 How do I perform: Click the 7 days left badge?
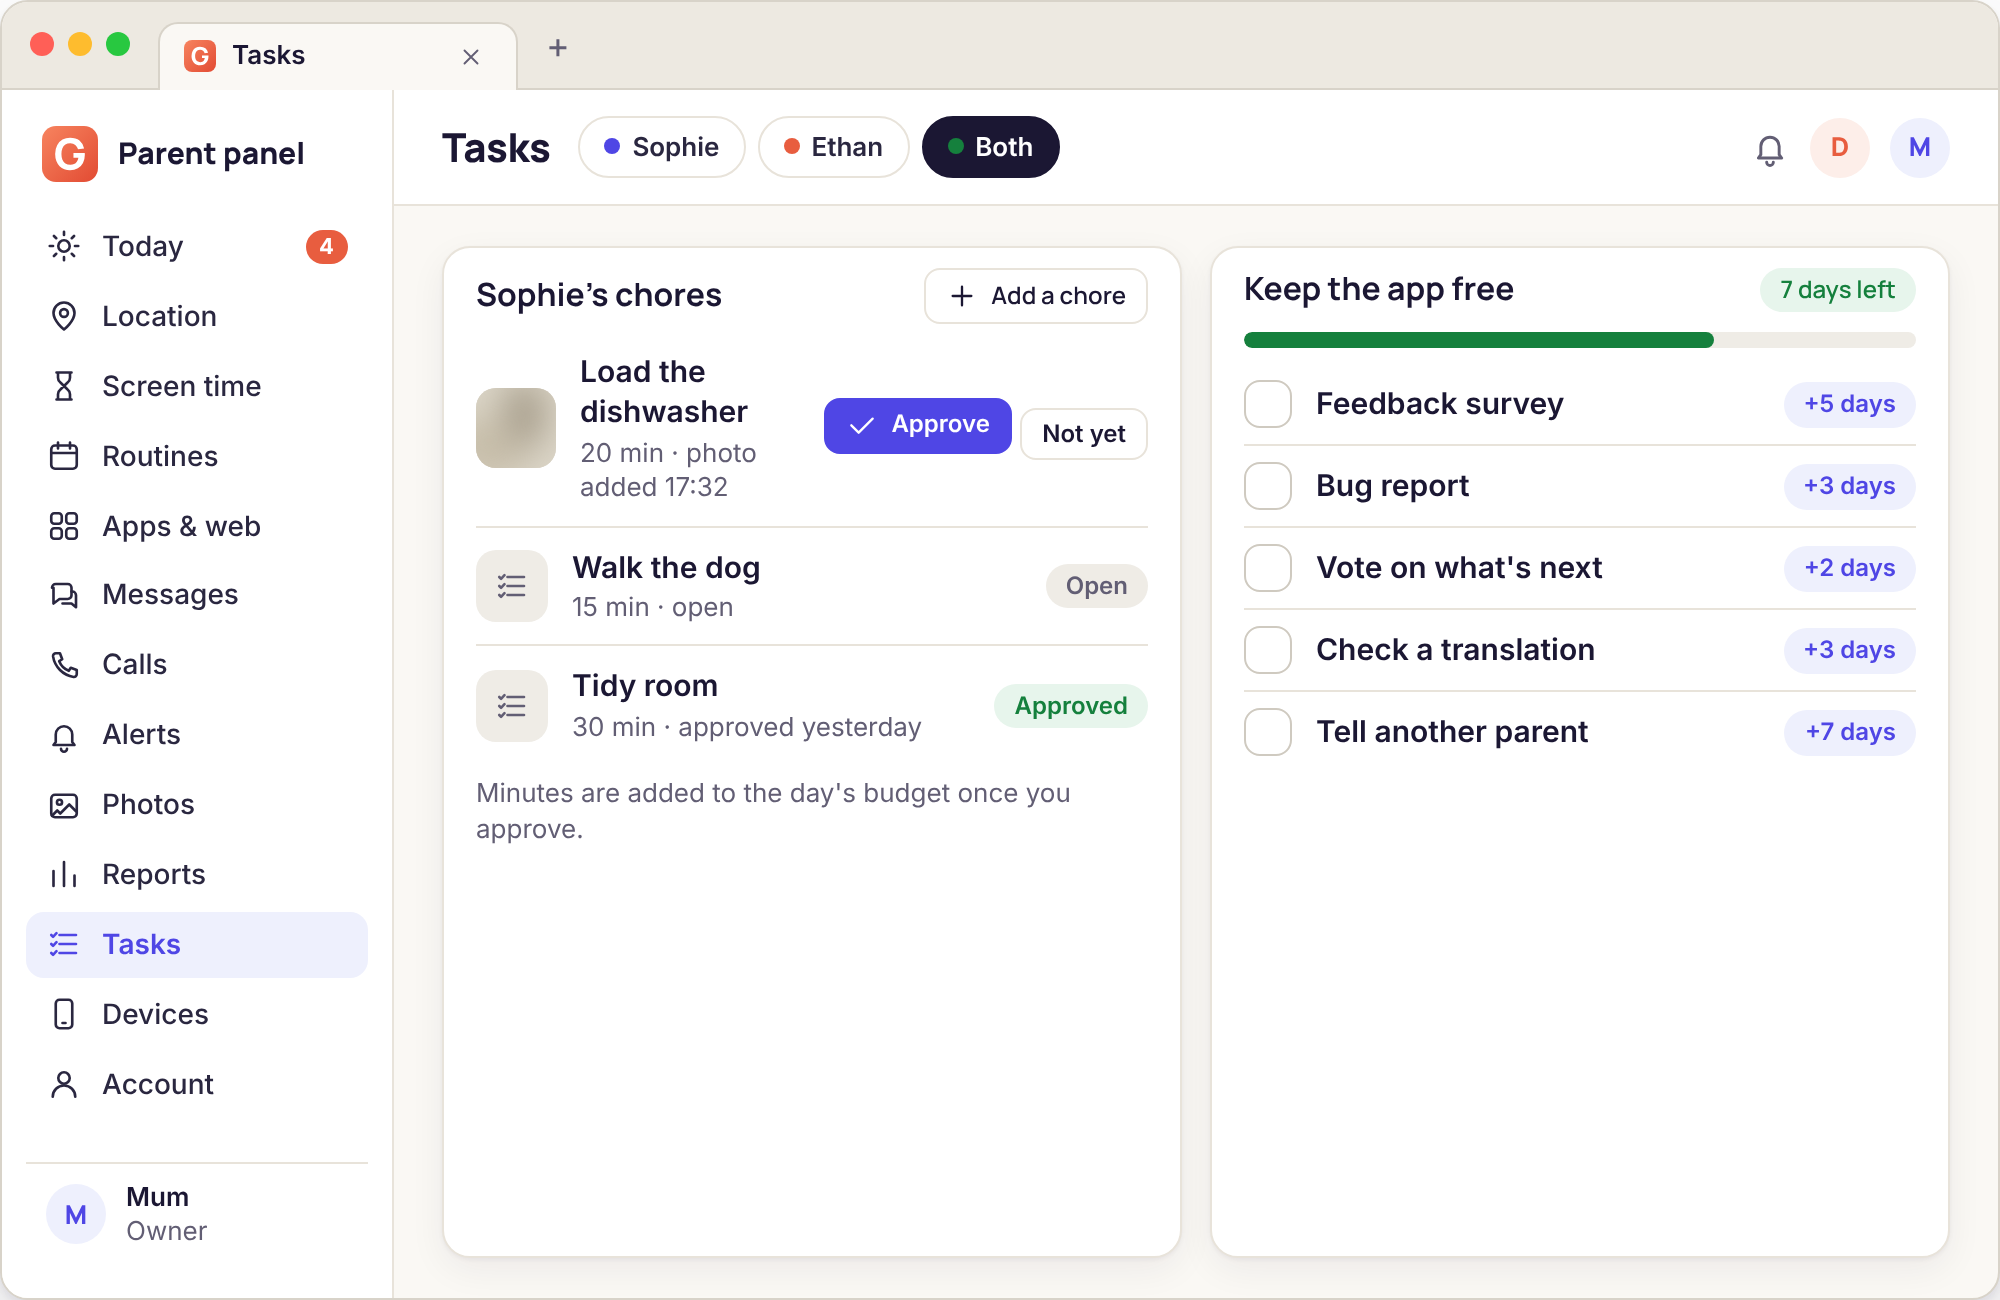point(1838,290)
